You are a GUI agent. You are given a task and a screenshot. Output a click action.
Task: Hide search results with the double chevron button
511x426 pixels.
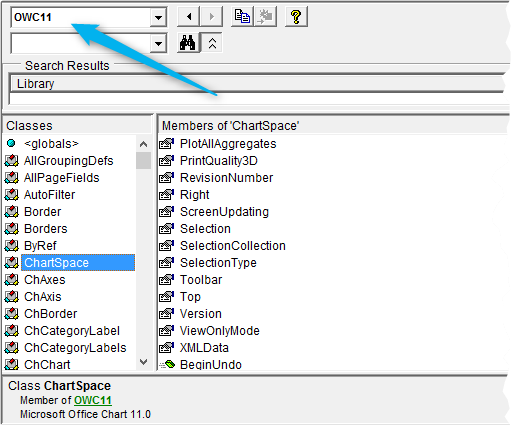[212, 43]
